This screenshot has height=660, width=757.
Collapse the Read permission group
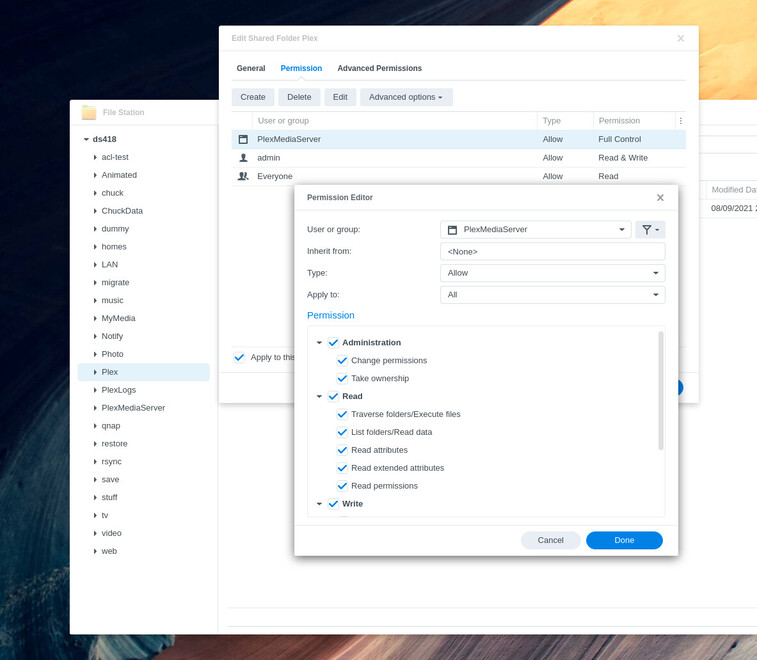[x=319, y=396]
